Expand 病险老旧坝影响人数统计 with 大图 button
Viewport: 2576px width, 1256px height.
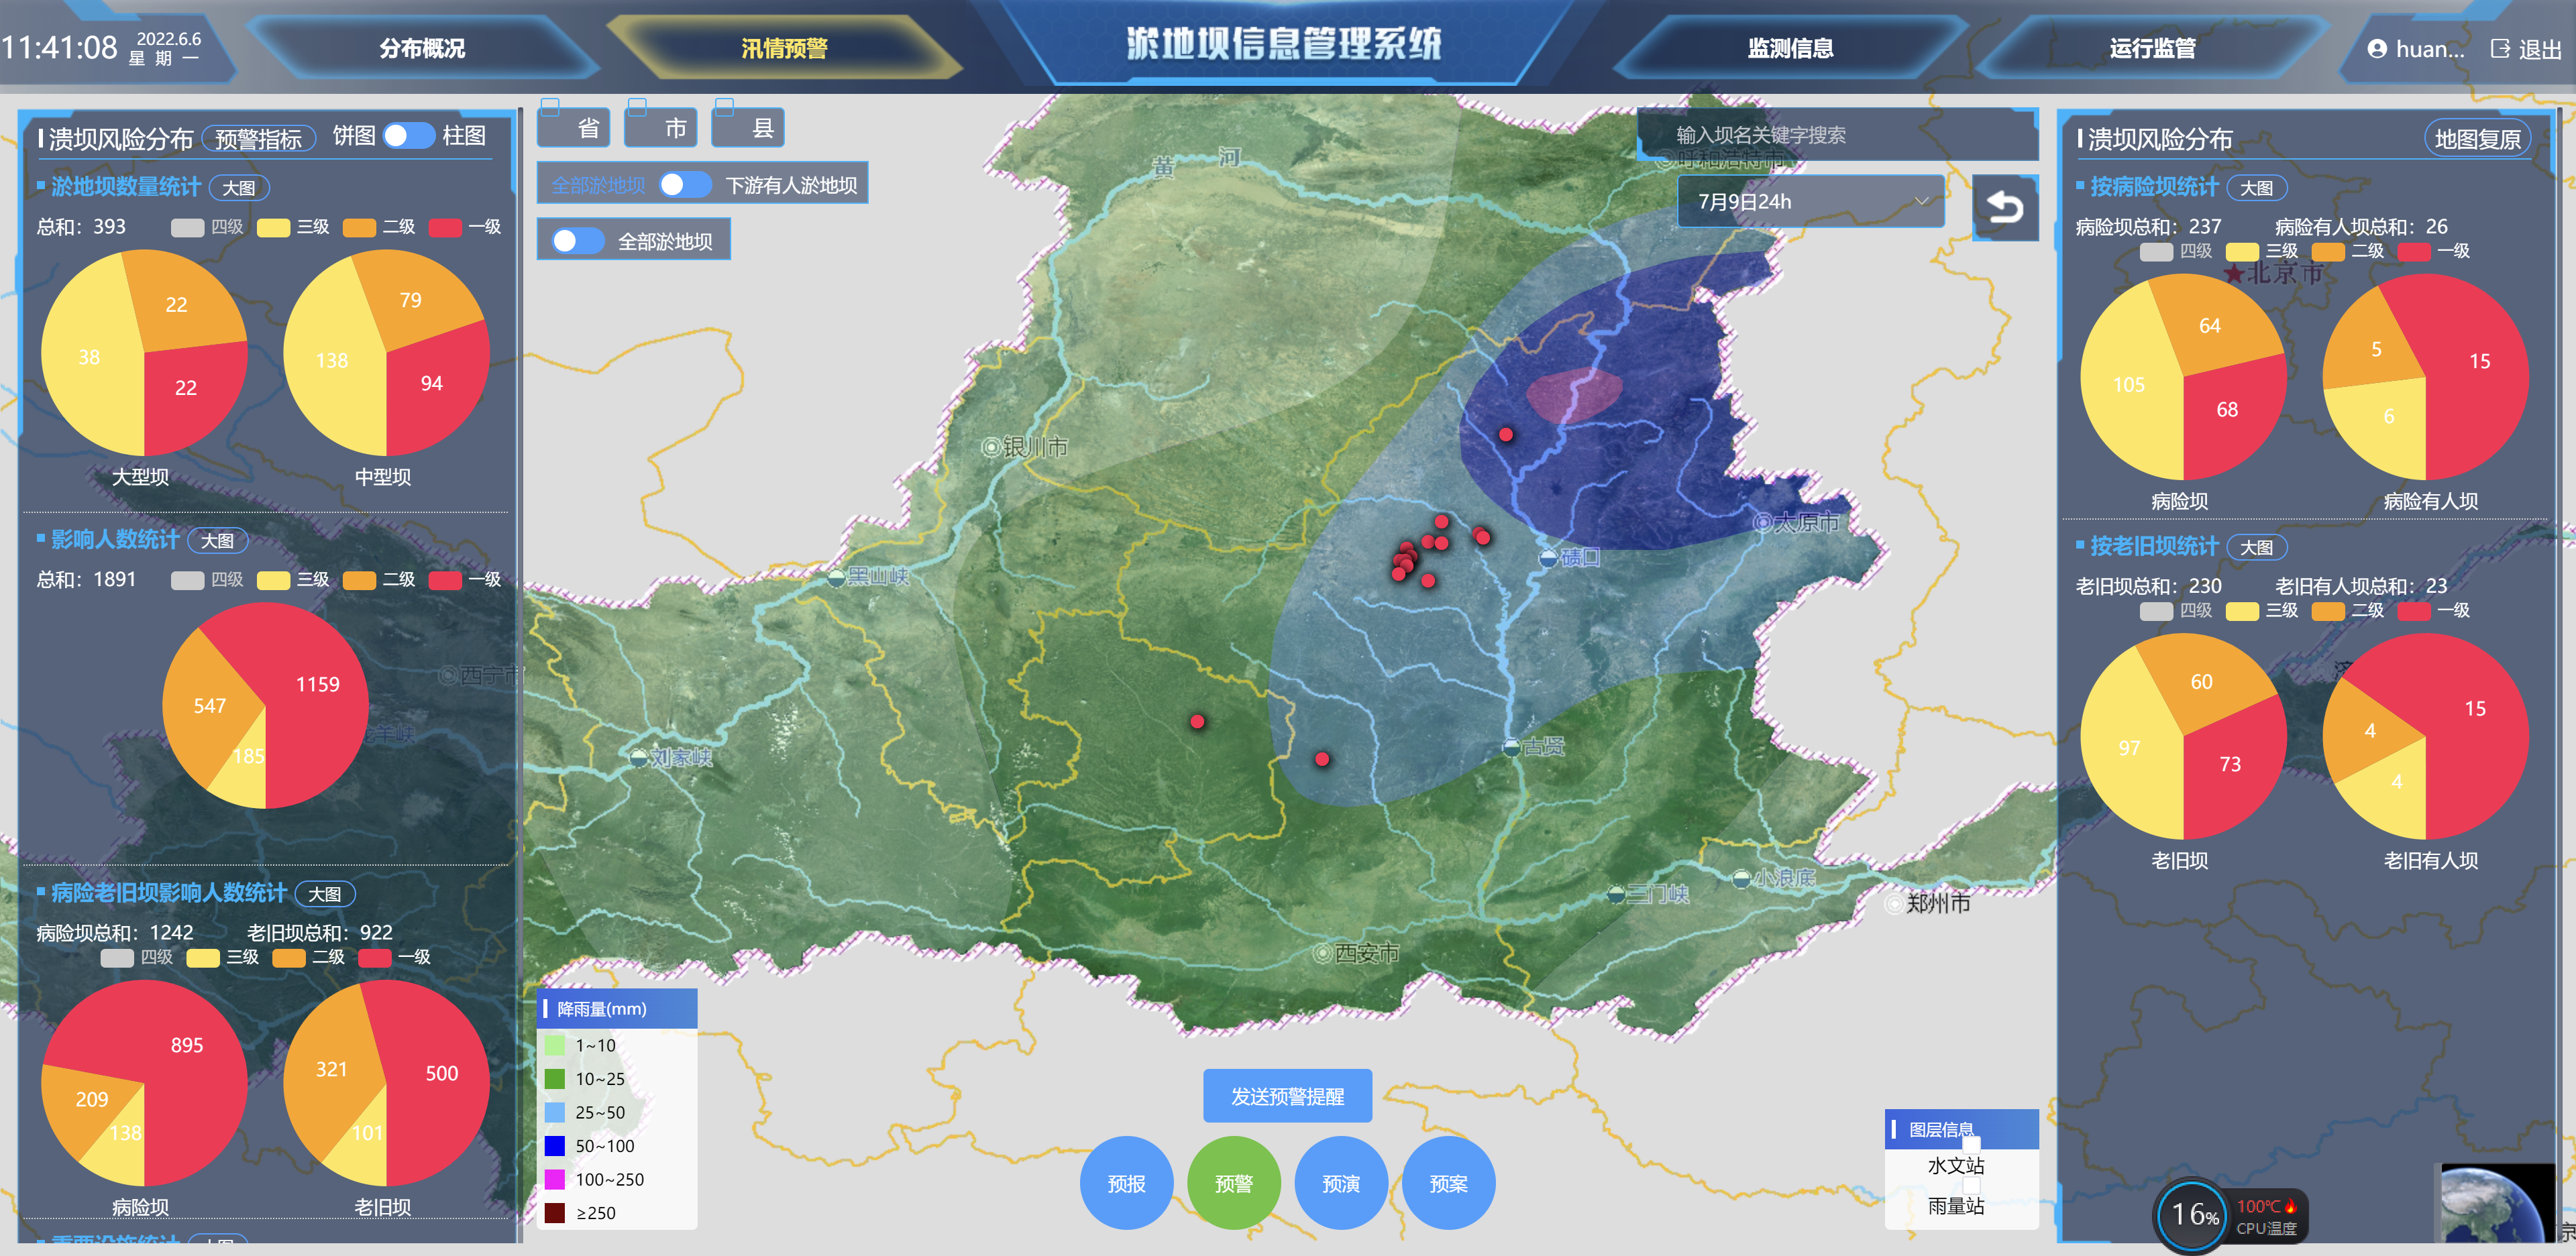pyautogui.click(x=324, y=894)
